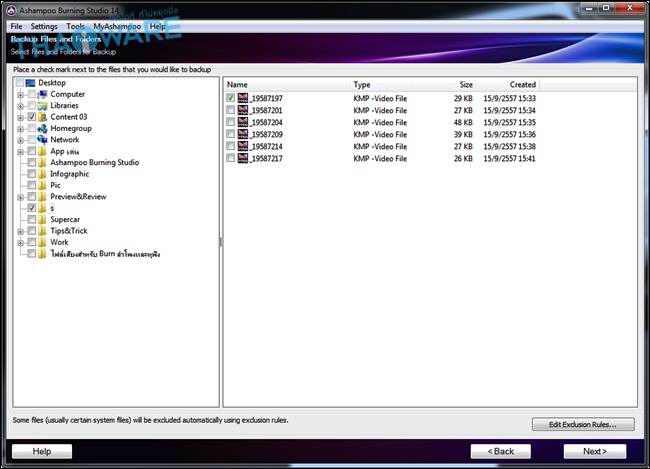Image resolution: width=650 pixels, height=469 pixels.
Task: Open the Settings menu
Action: coord(44,27)
